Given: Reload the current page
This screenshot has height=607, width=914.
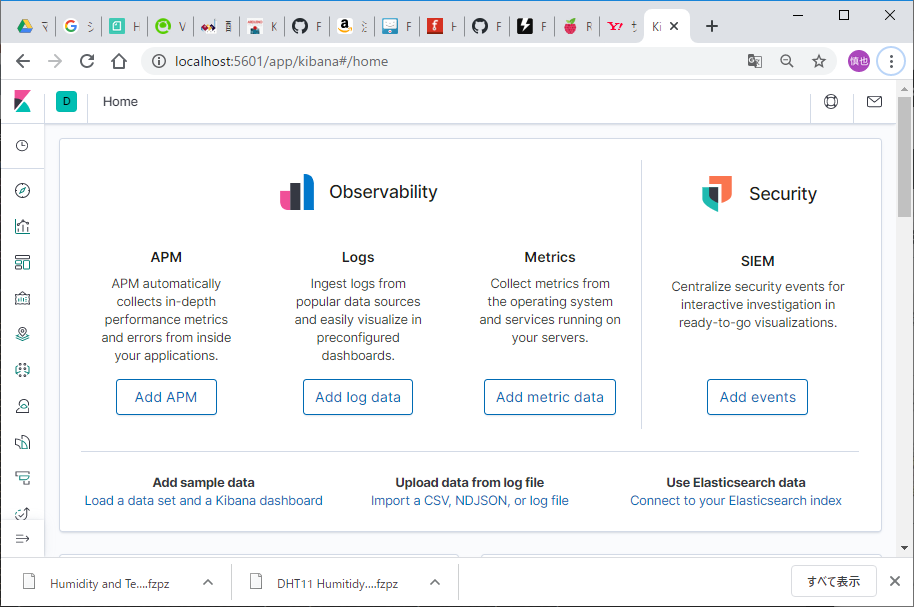Looking at the screenshot, I should pos(87,61).
